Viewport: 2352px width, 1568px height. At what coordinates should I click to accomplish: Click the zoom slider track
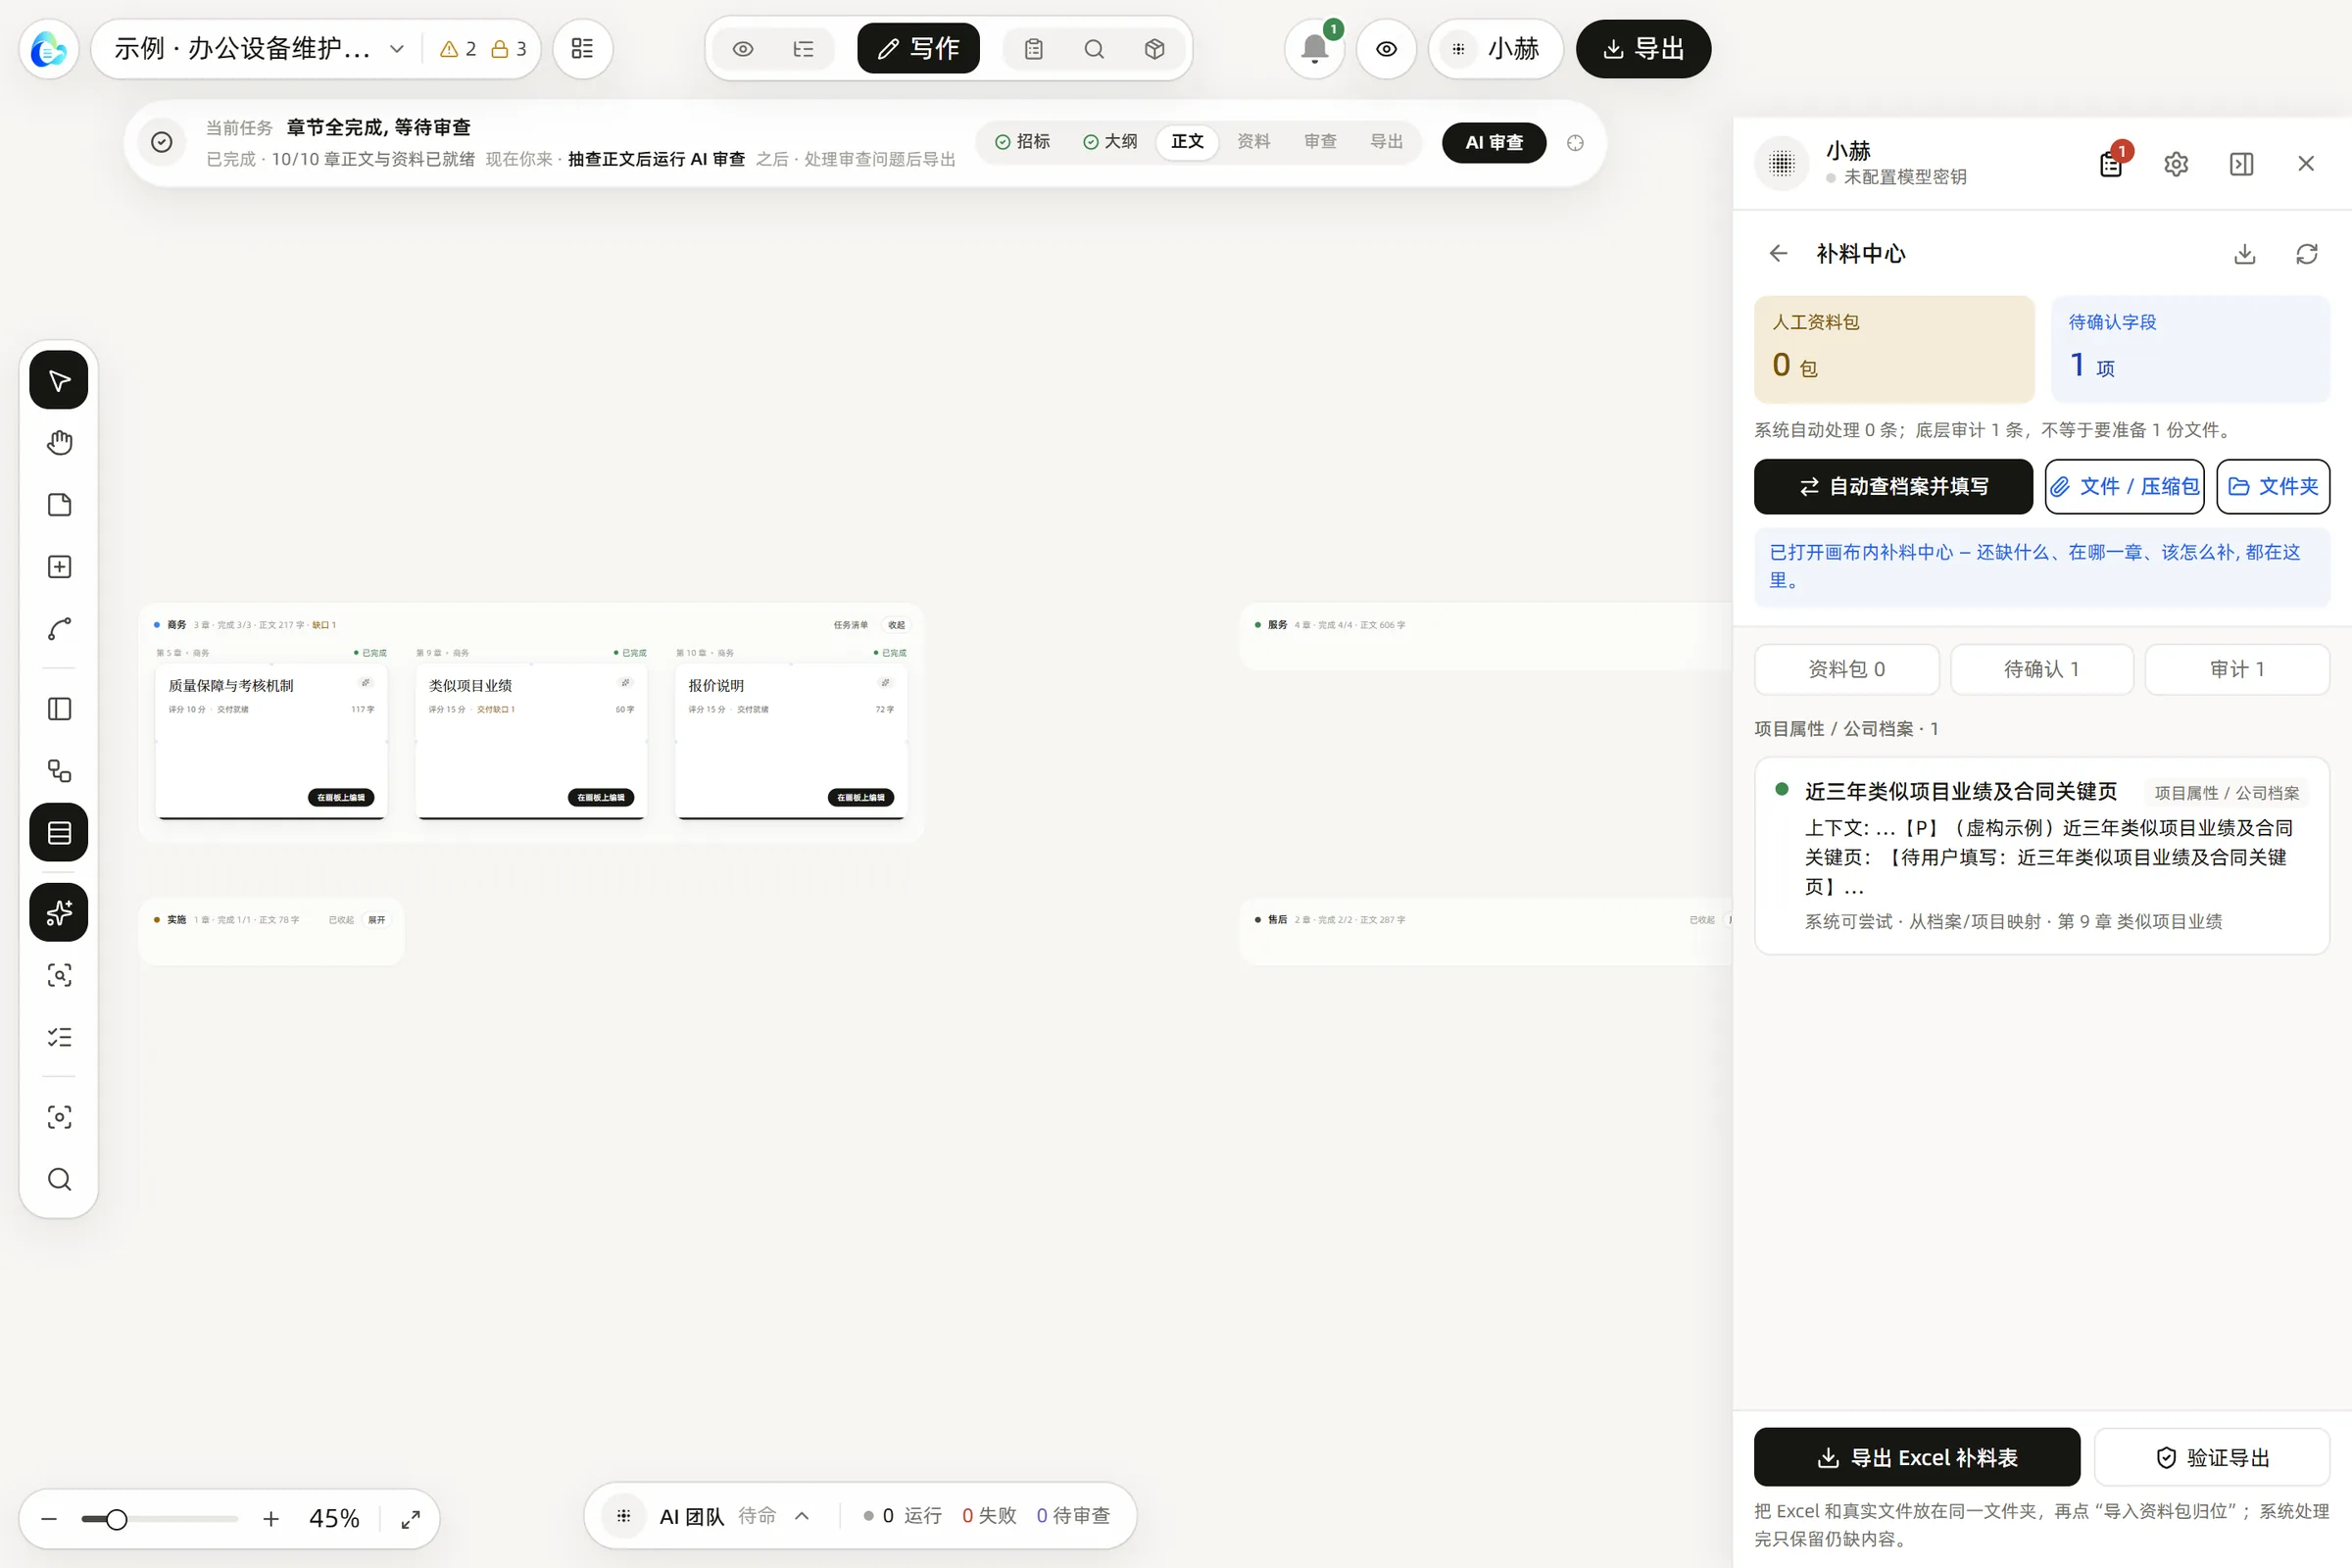point(160,1519)
